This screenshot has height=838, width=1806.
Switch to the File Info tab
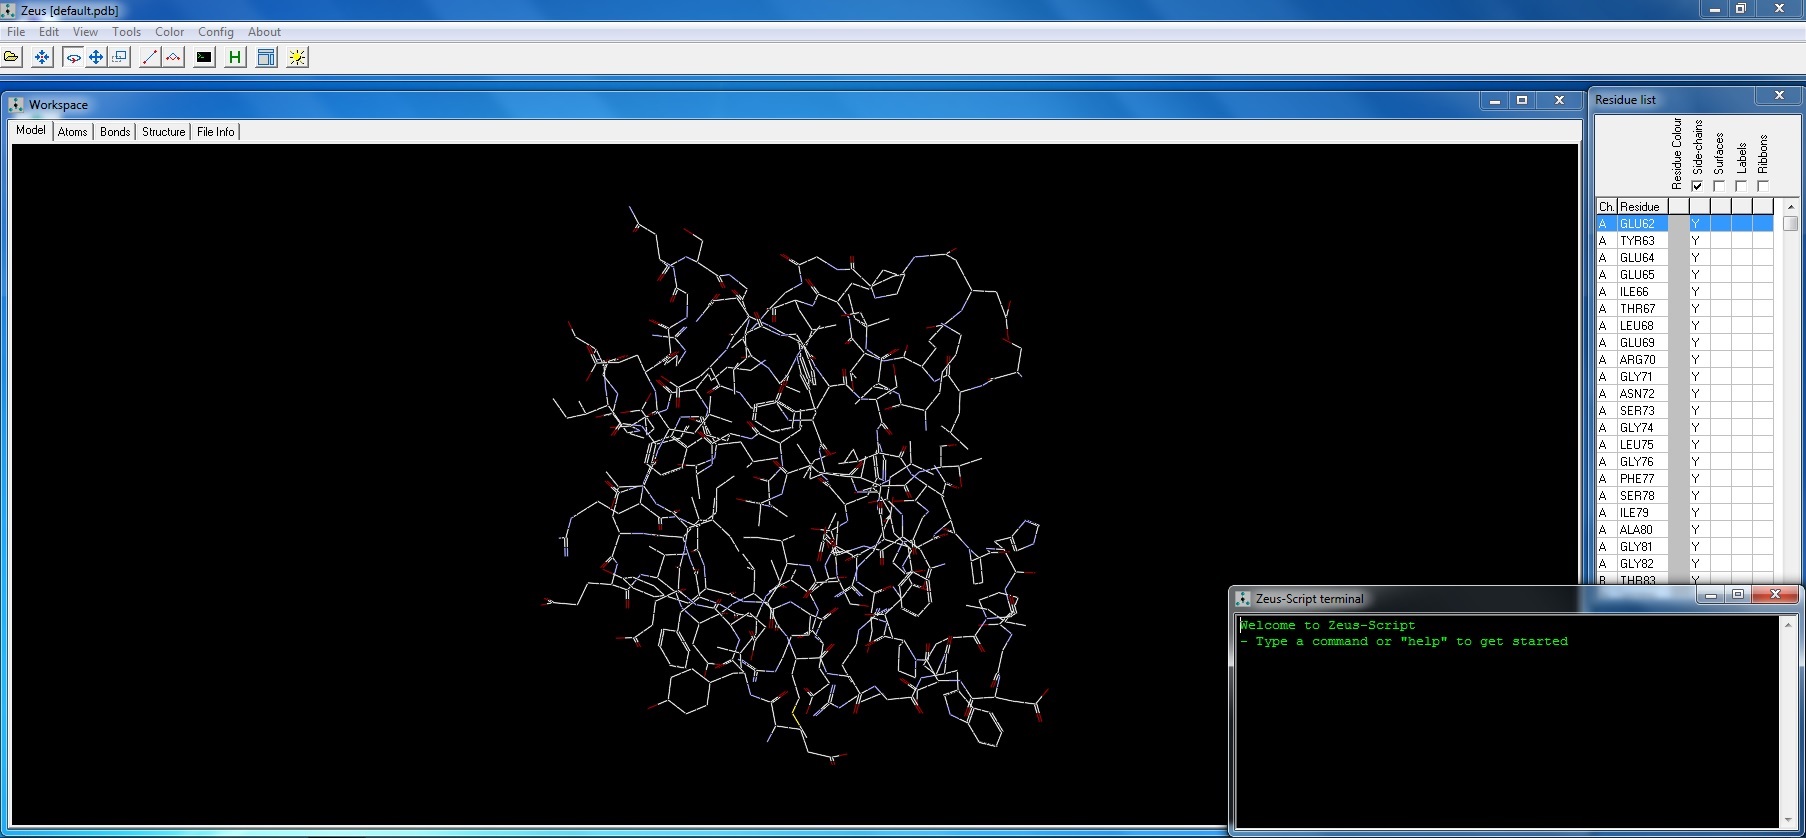point(215,132)
